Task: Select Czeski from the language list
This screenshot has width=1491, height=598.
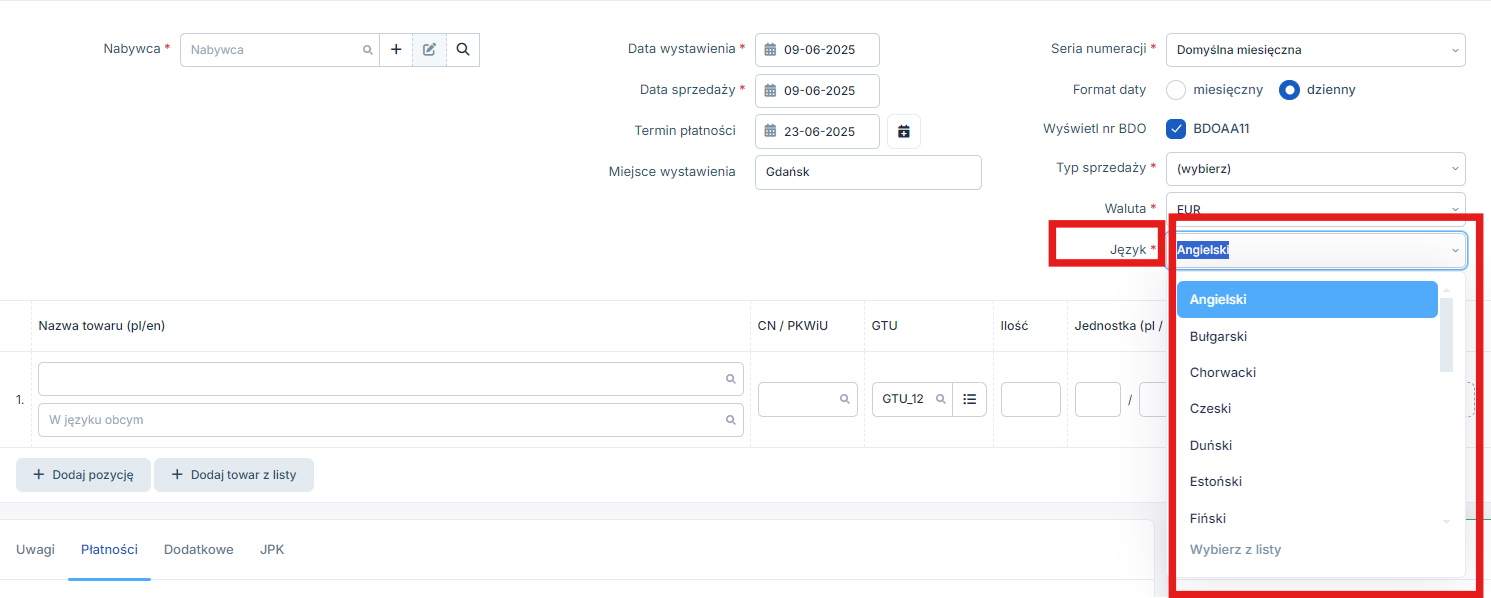Action: (x=1307, y=408)
